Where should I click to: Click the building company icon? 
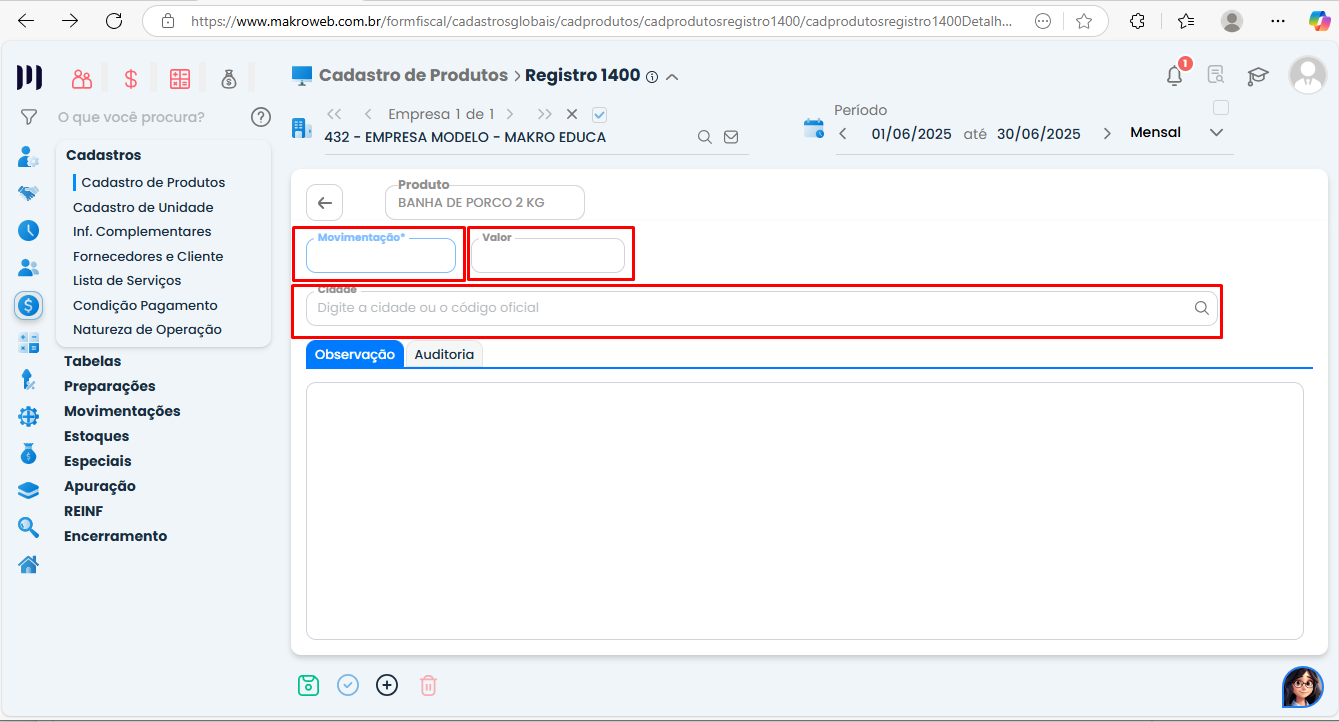coord(301,128)
